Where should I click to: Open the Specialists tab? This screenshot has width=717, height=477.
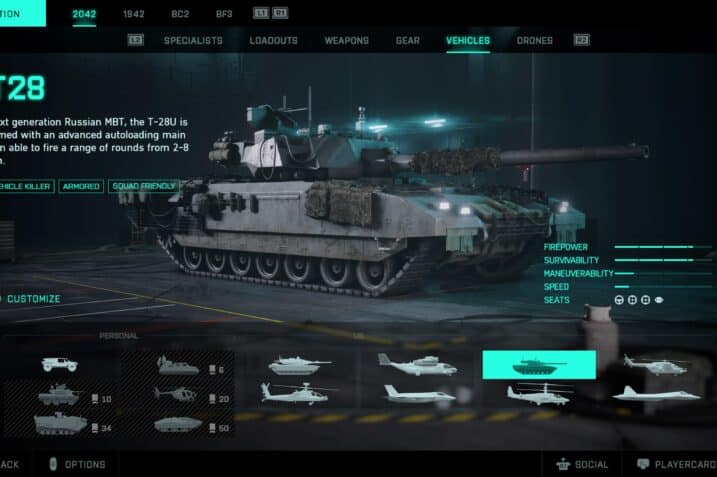pyautogui.click(x=193, y=40)
